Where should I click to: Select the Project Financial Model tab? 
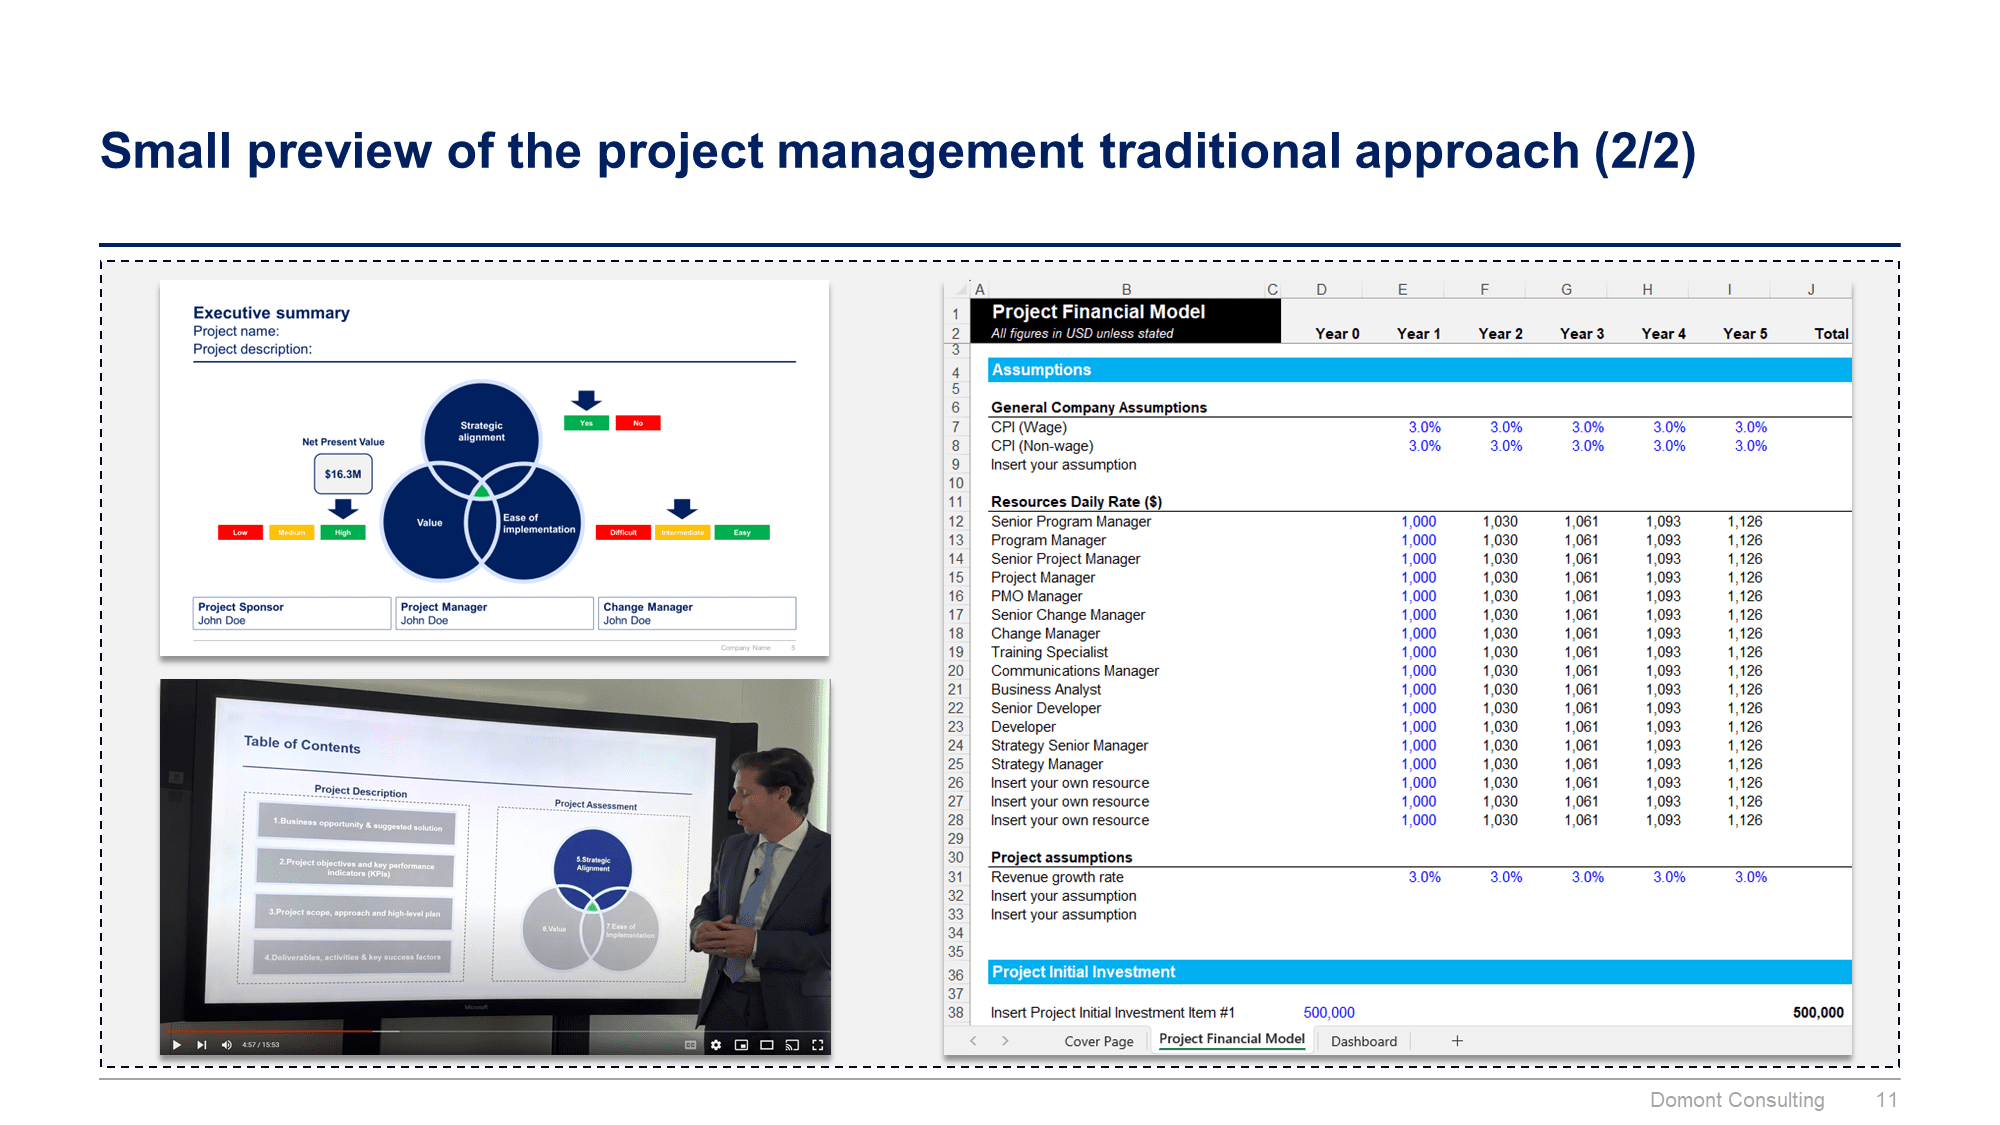click(x=1231, y=1040)
